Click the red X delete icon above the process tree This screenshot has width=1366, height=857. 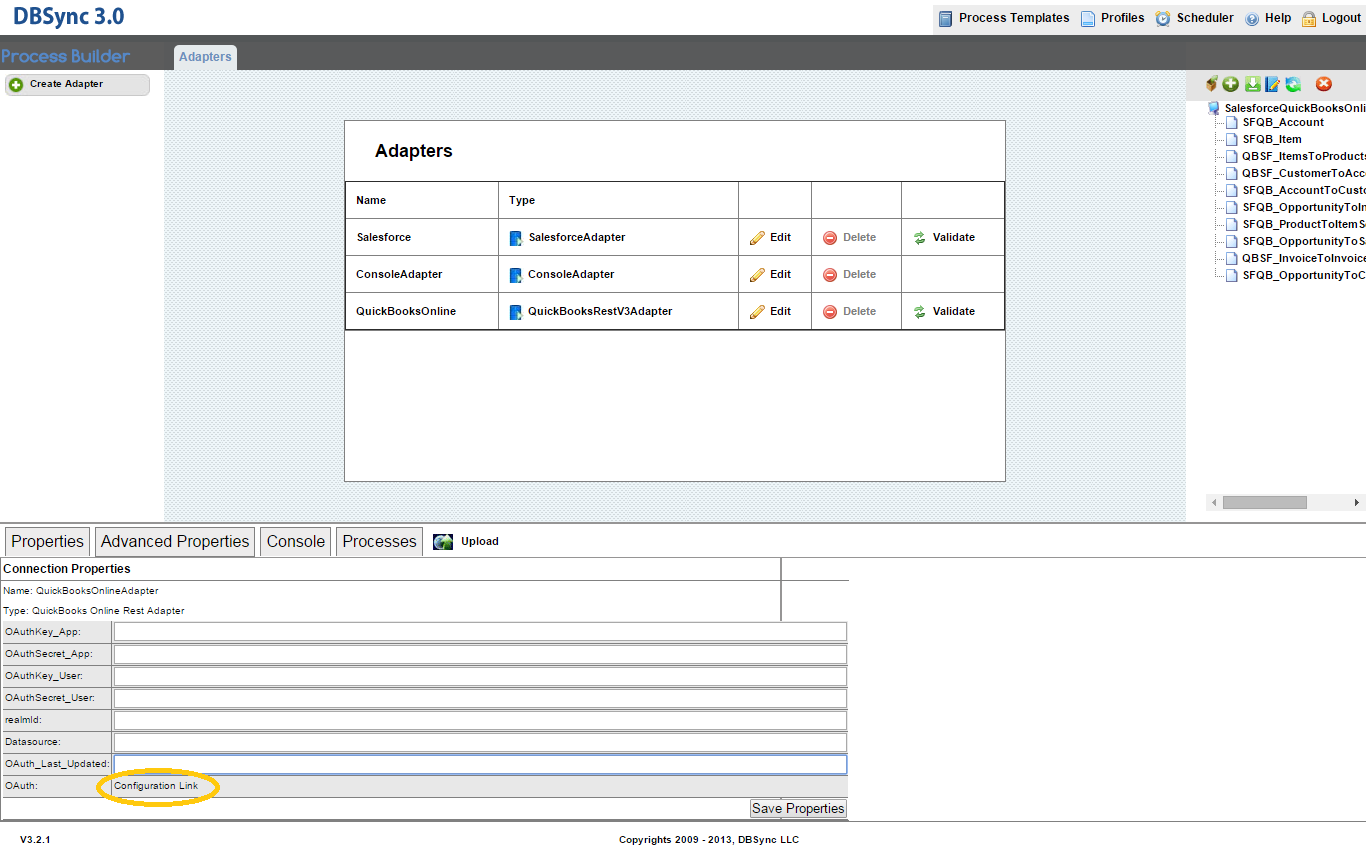[1324, 84]
